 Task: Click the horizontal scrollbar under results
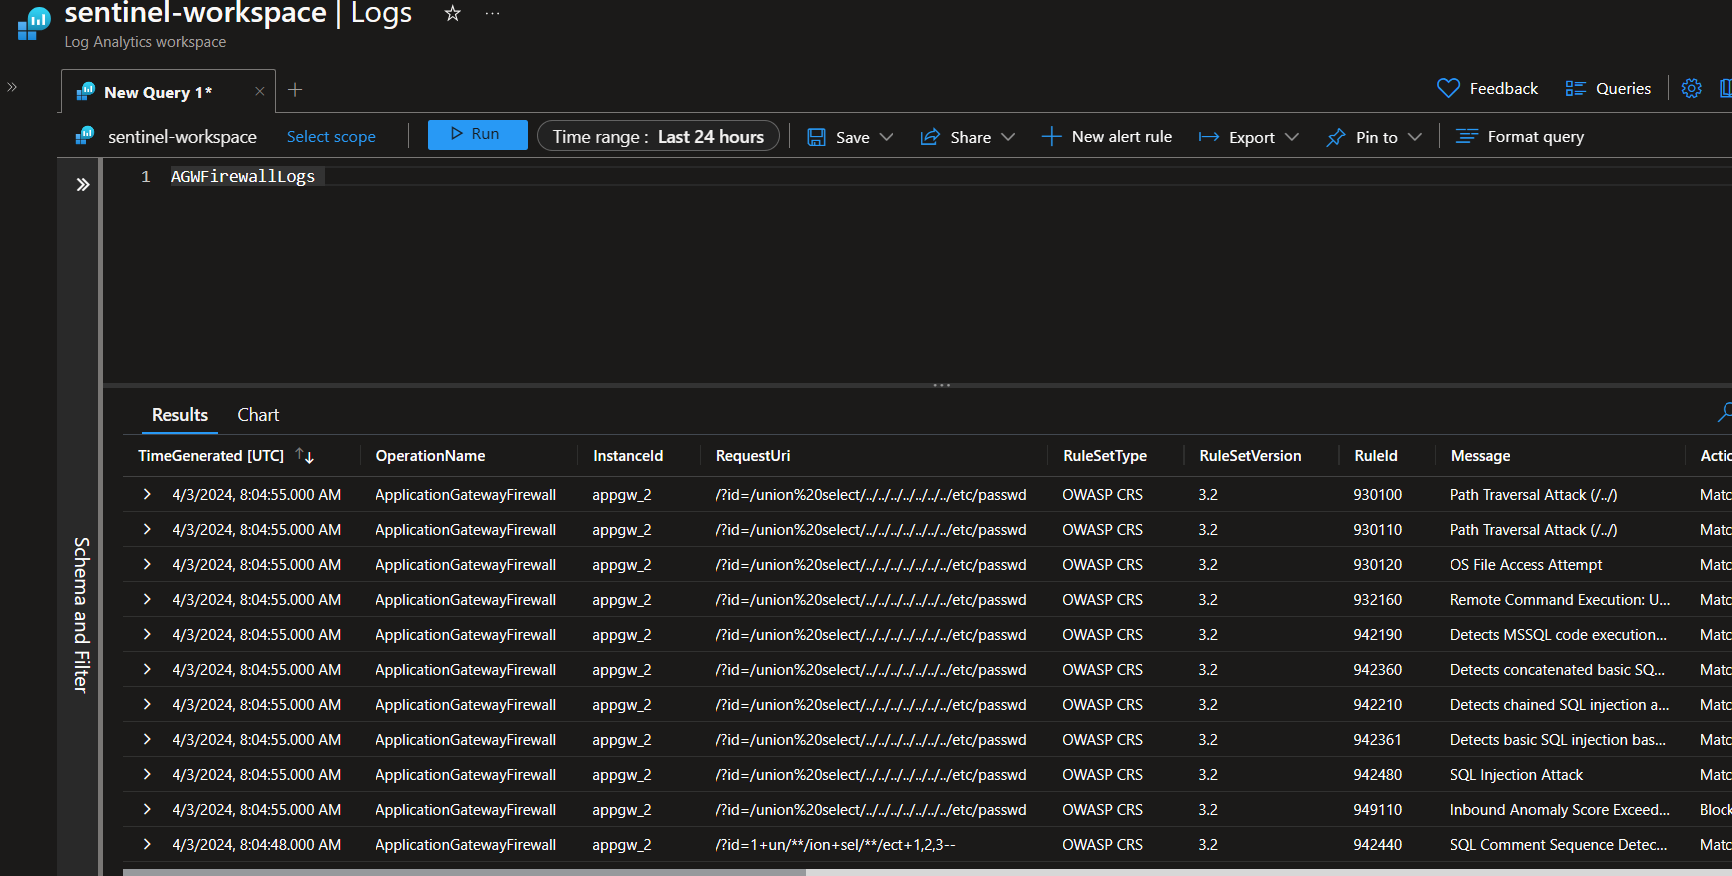[464, 872]
